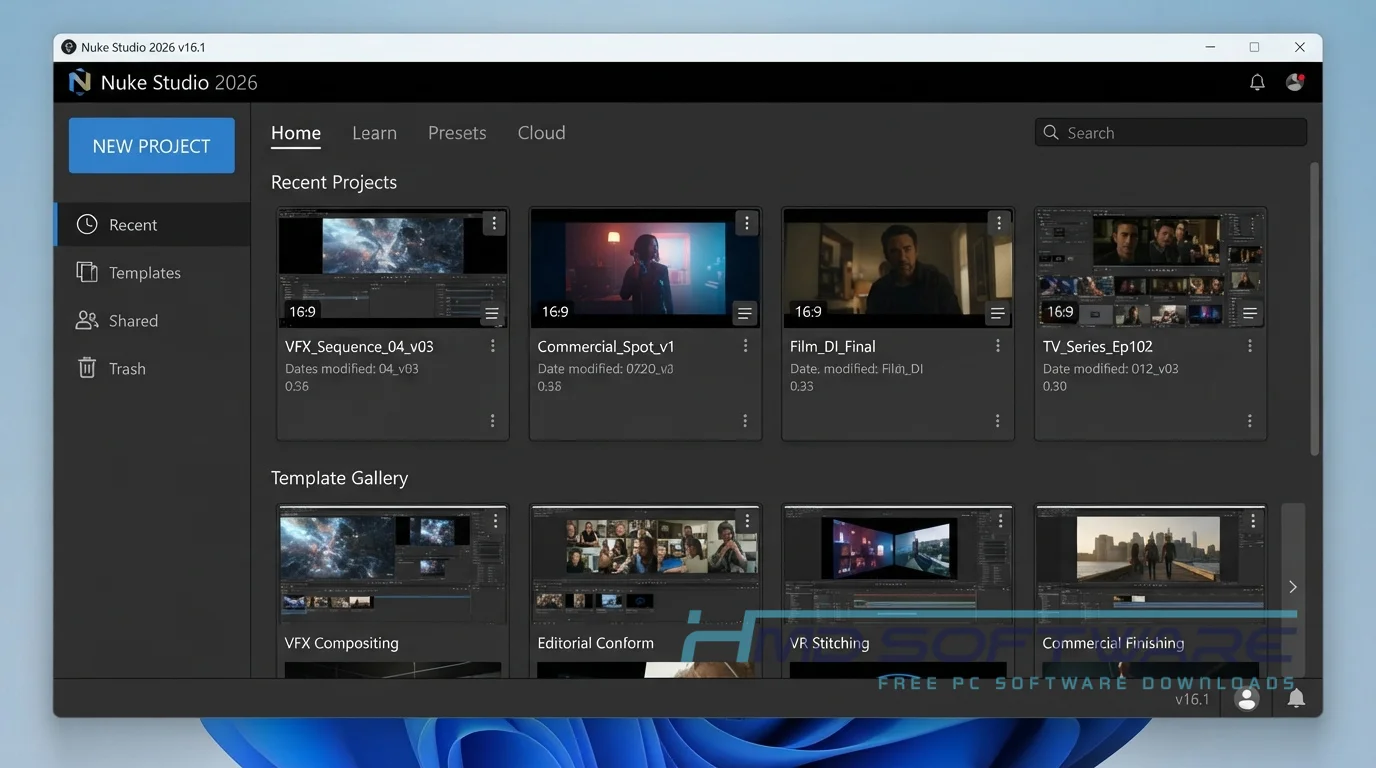This screenshot has height=768, width=1376.
Task: Click the TV_Series_Ep102 project title
Action: coord(1098,347)
